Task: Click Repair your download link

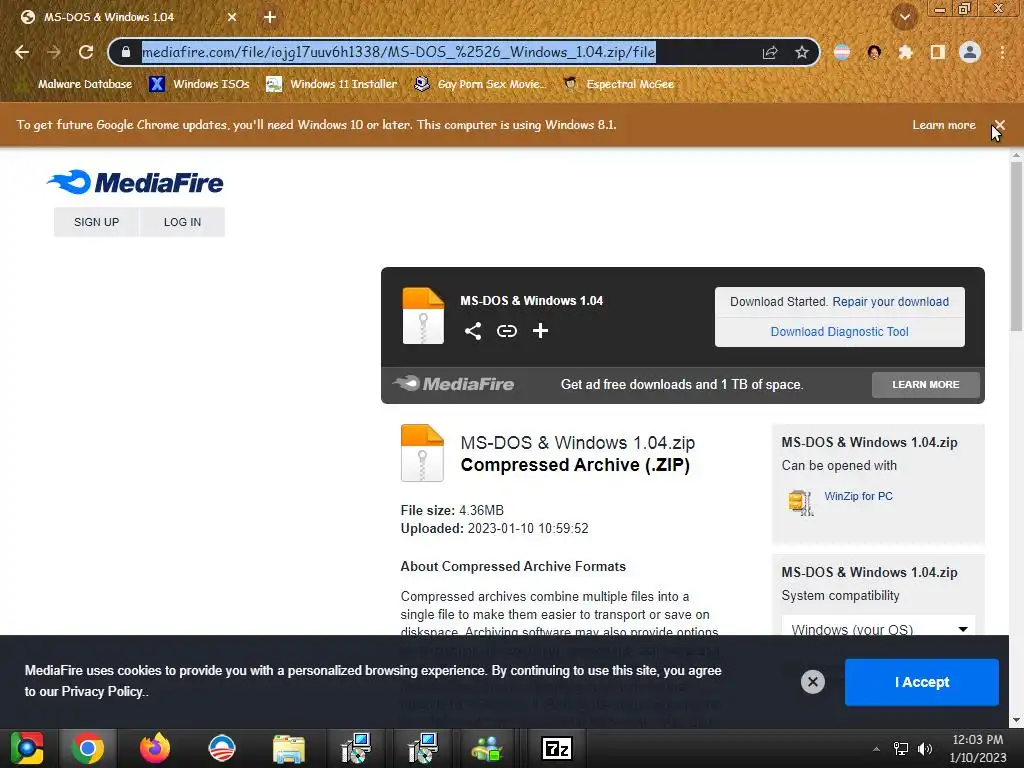Action: click(x=890, y=302)
